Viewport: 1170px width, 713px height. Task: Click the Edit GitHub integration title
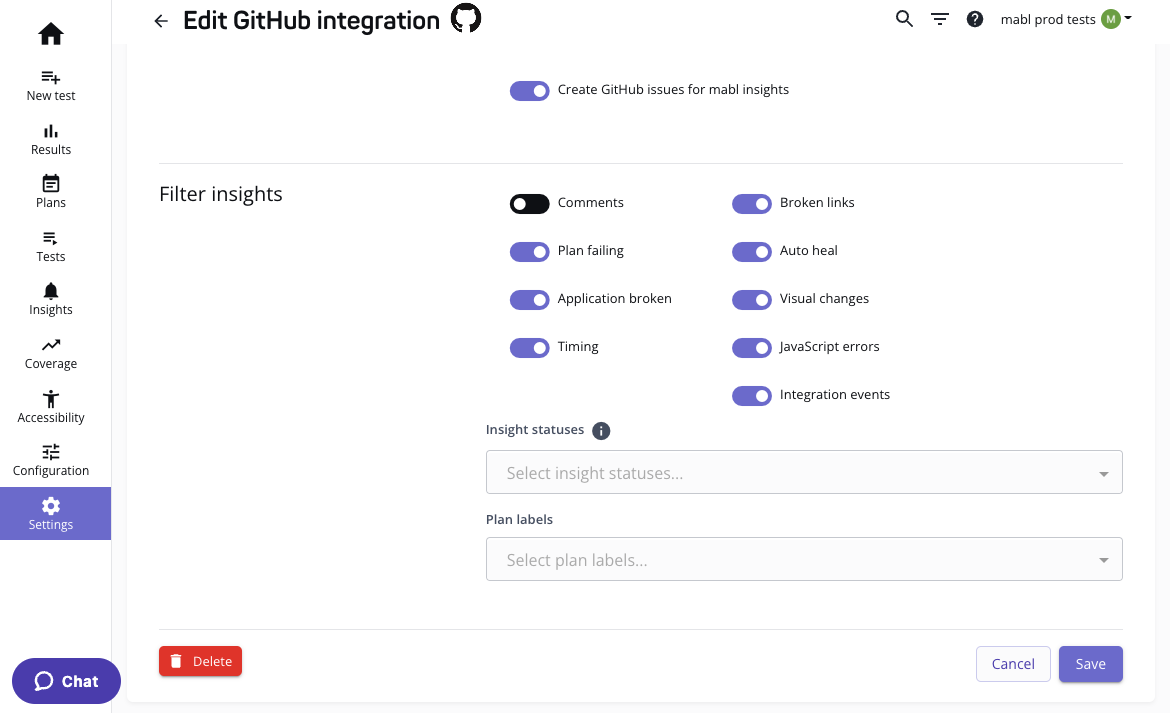311,20
